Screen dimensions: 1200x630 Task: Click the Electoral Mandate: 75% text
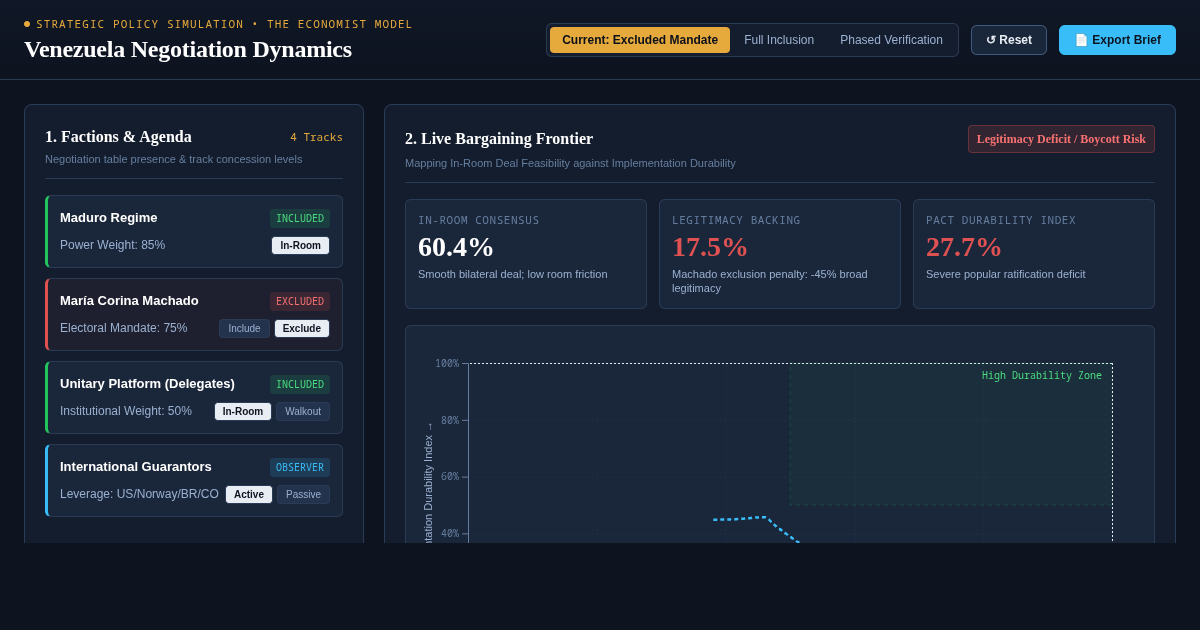tap(123, 328)
